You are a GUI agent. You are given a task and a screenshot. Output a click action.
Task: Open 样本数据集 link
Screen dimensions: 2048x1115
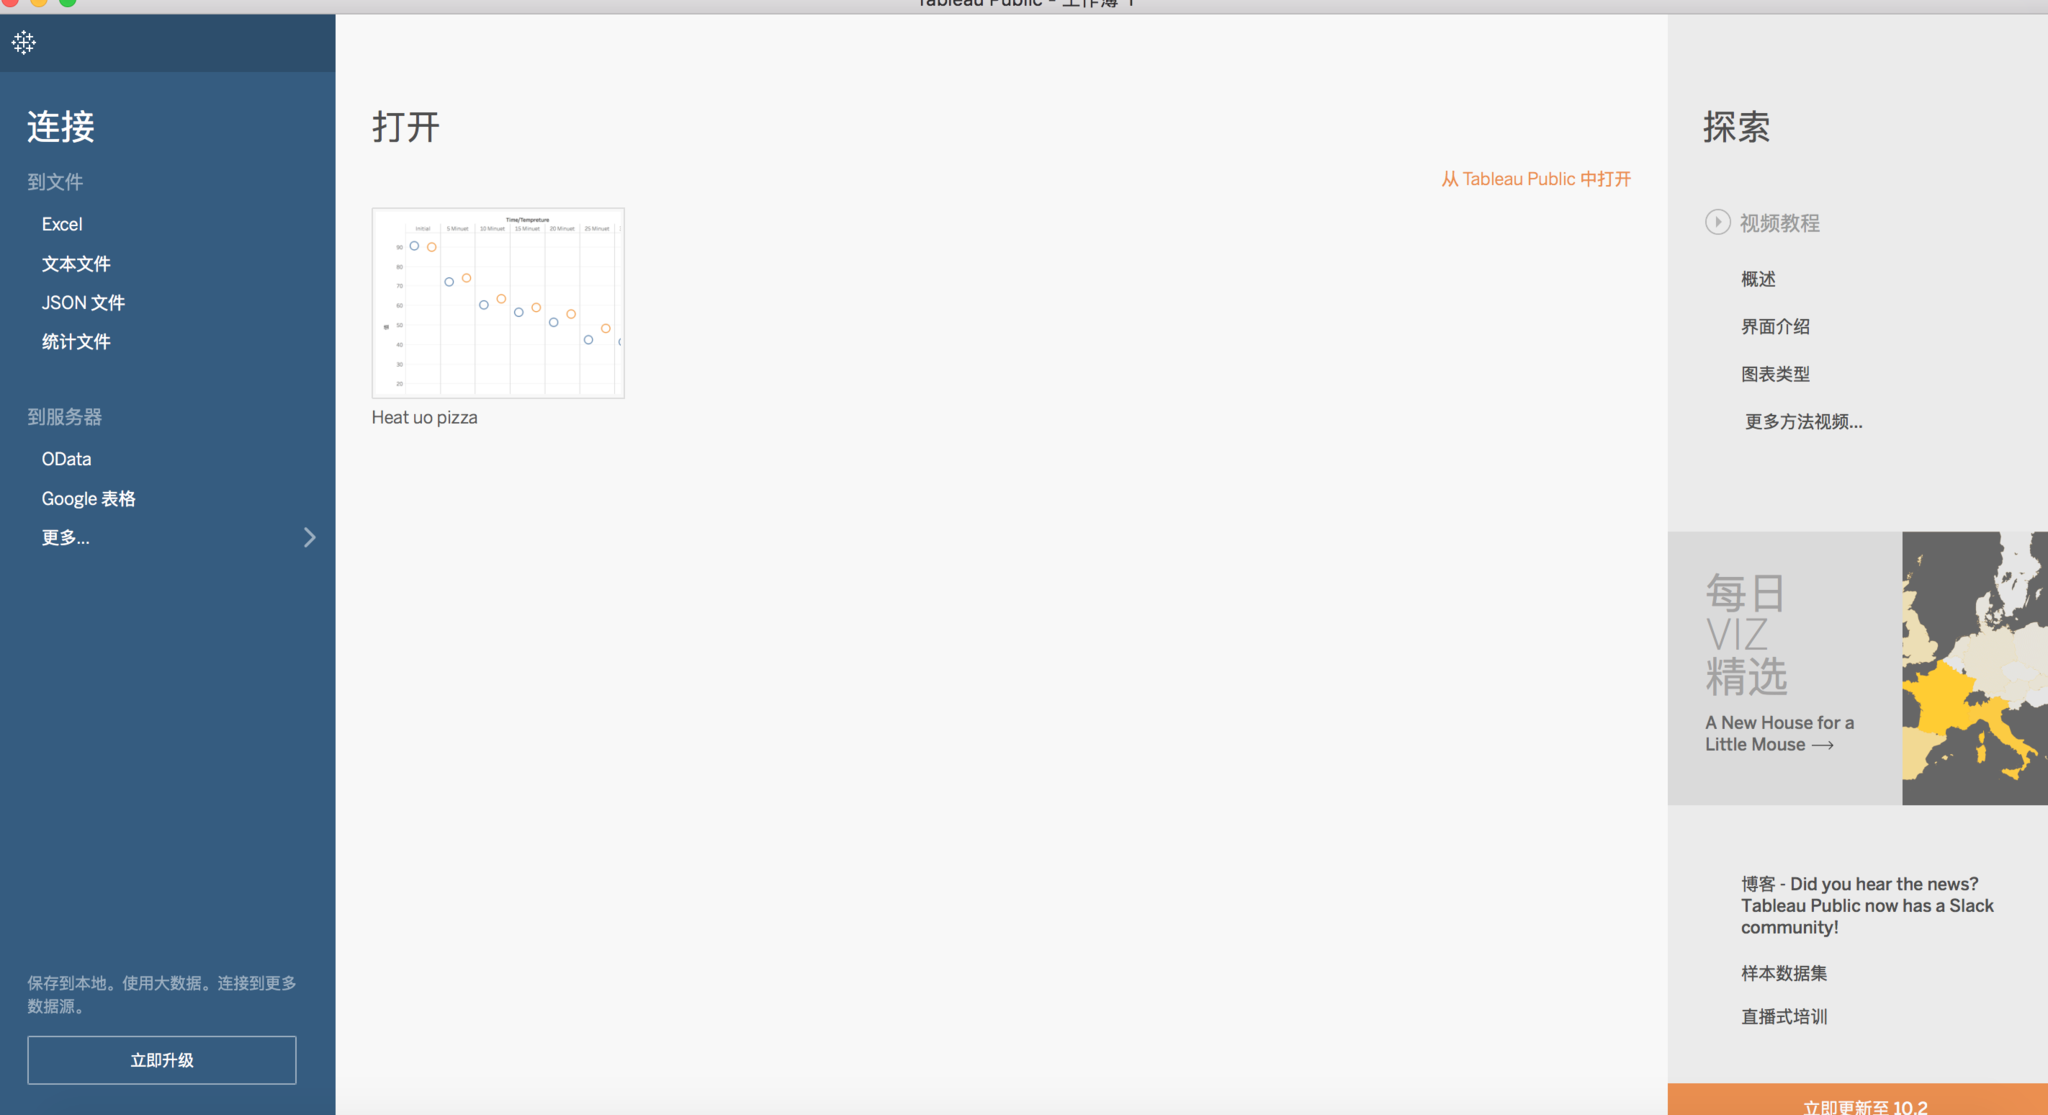pos(1784,973)
